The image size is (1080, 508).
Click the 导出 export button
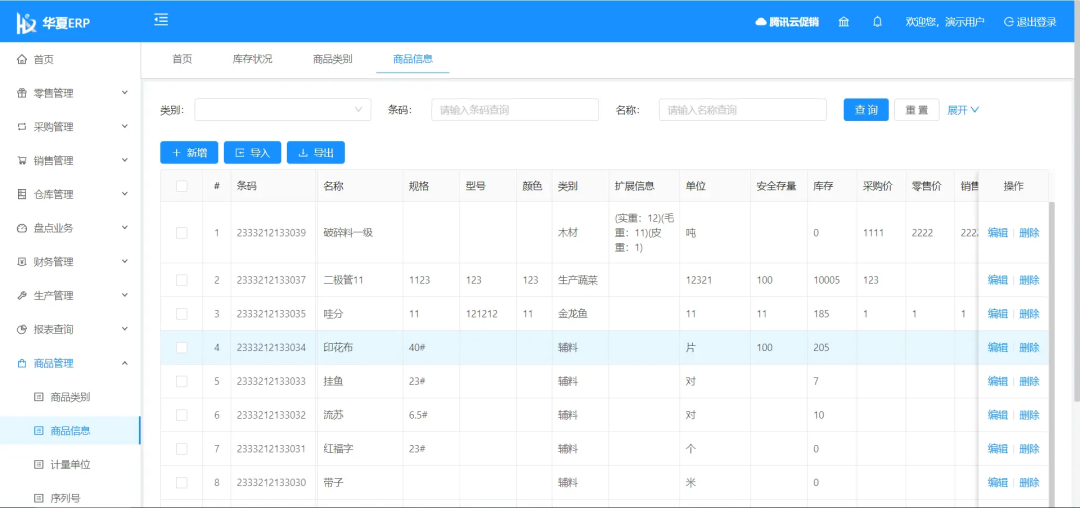316,153
